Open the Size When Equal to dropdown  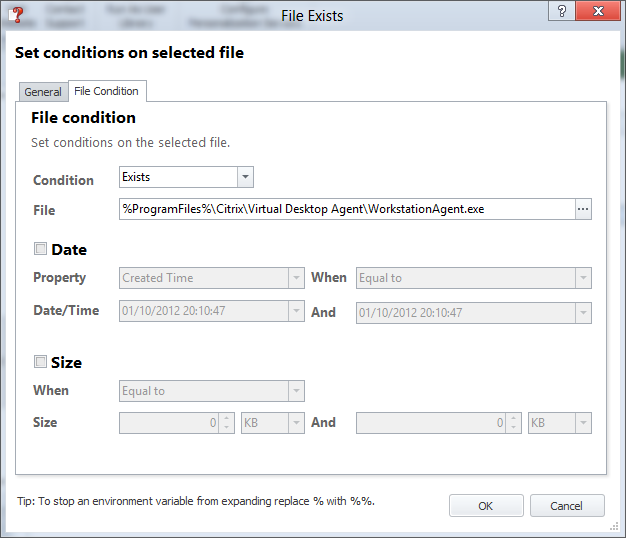[295, 391]
